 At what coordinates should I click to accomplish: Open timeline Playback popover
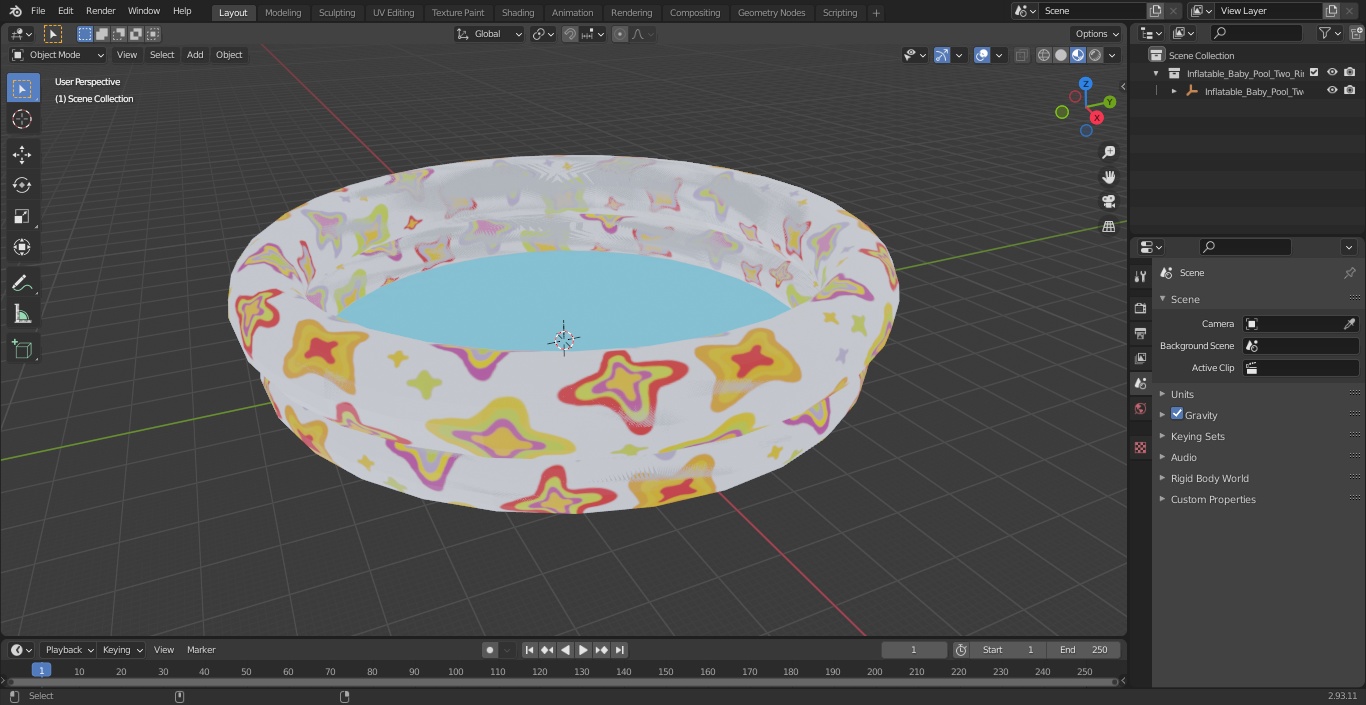(x=69, y=650)
